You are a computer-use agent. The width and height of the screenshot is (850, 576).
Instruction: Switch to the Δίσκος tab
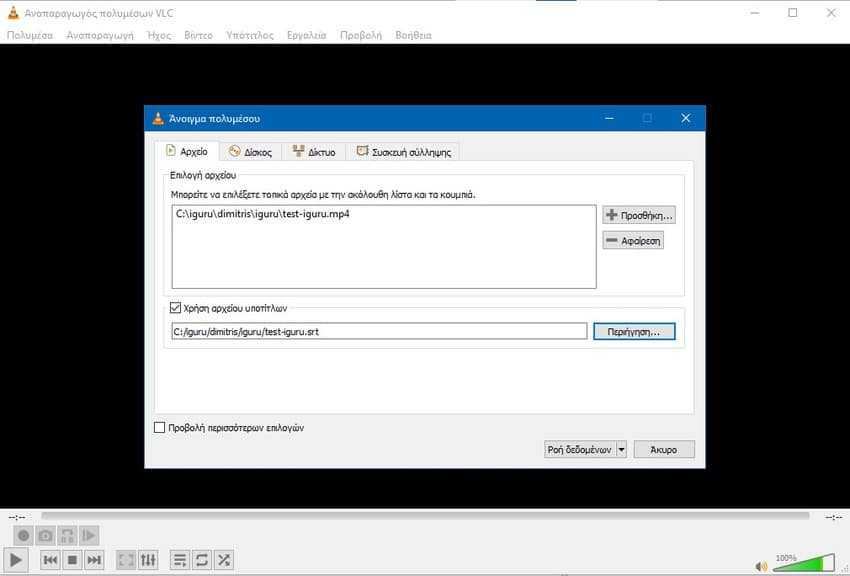[x=250, y=152]
